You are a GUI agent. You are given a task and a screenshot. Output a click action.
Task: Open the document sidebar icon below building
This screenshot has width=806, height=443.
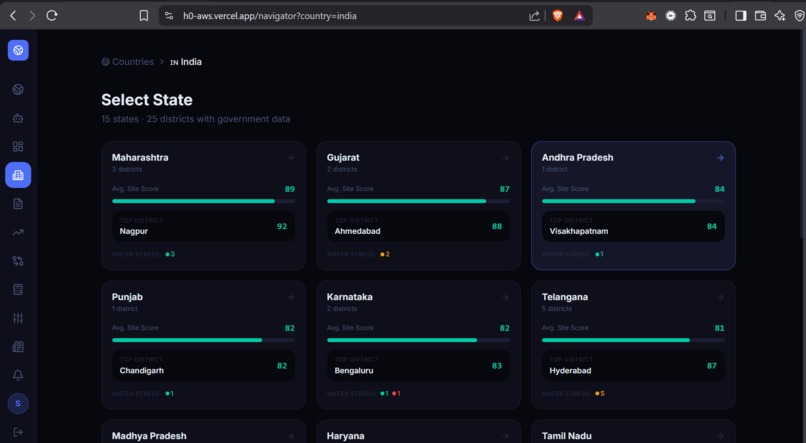[x=18, y=204]
